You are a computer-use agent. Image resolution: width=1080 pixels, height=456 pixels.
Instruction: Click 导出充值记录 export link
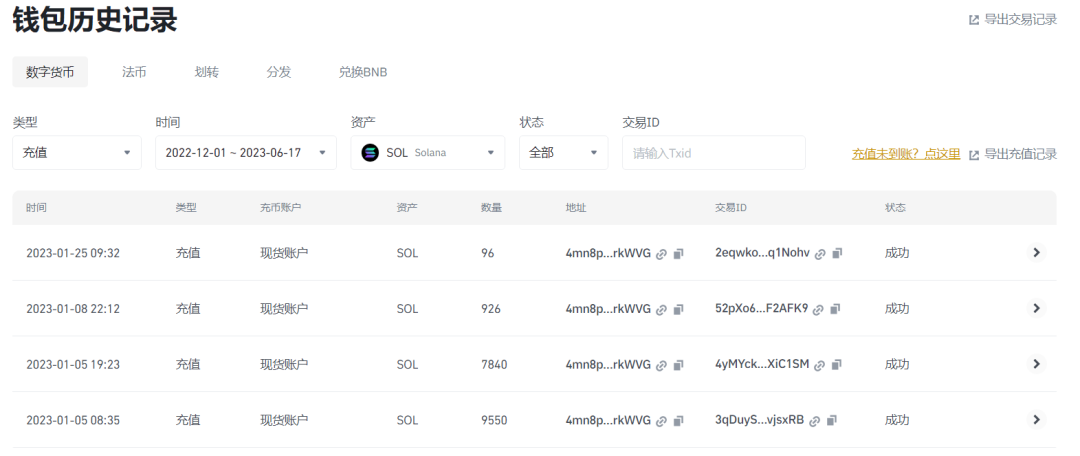1012,154
